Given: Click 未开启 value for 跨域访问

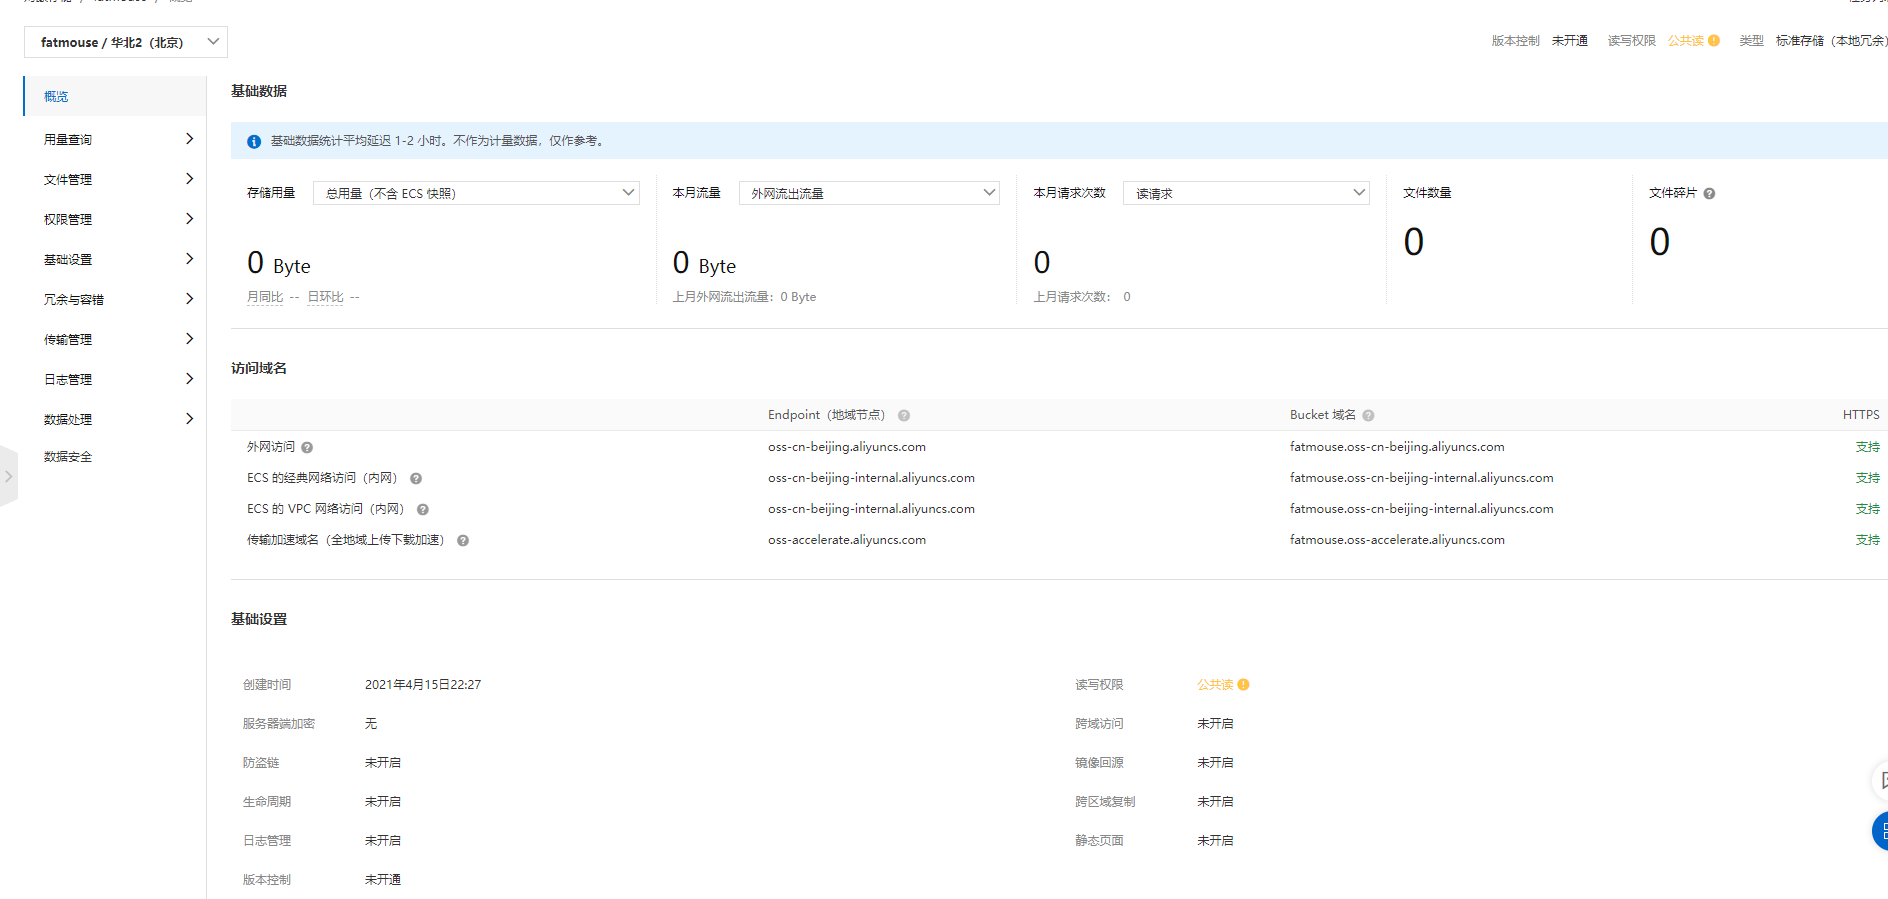Looking at the screenshot, I should click(x=1215, y=724).
